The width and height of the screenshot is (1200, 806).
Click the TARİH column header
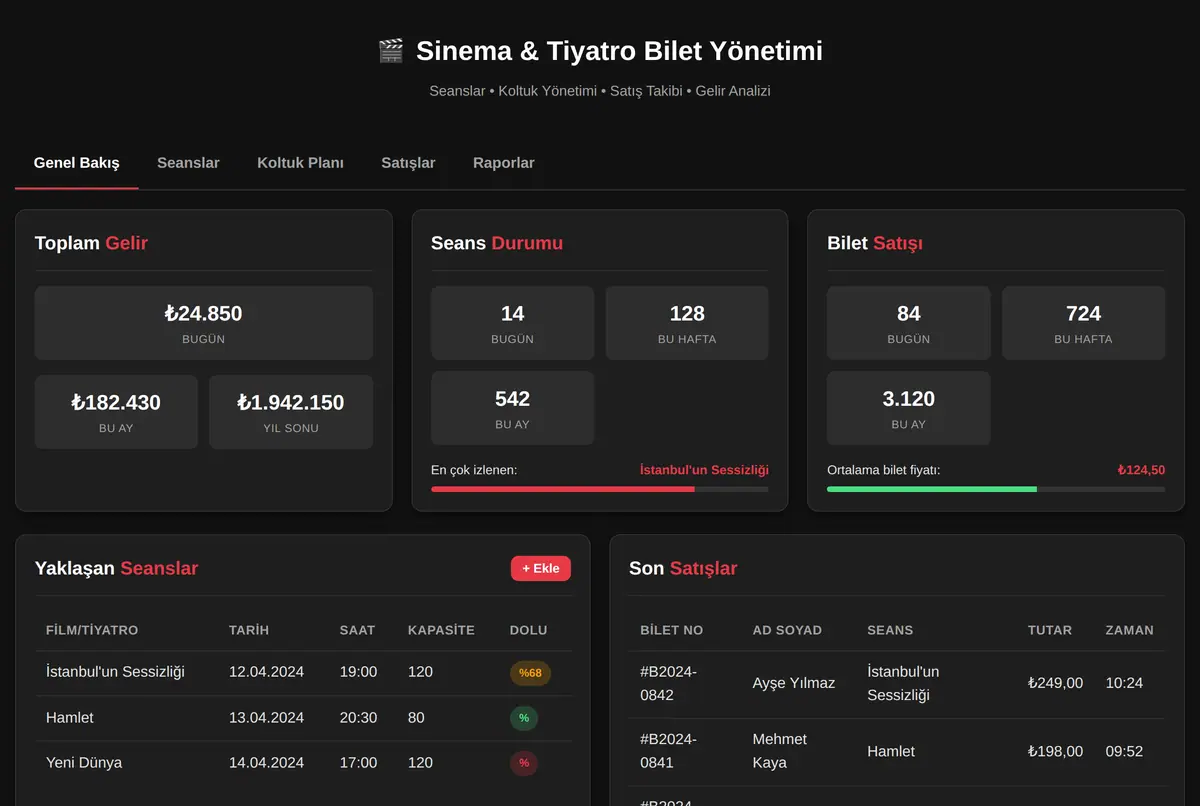pos(249,630)
